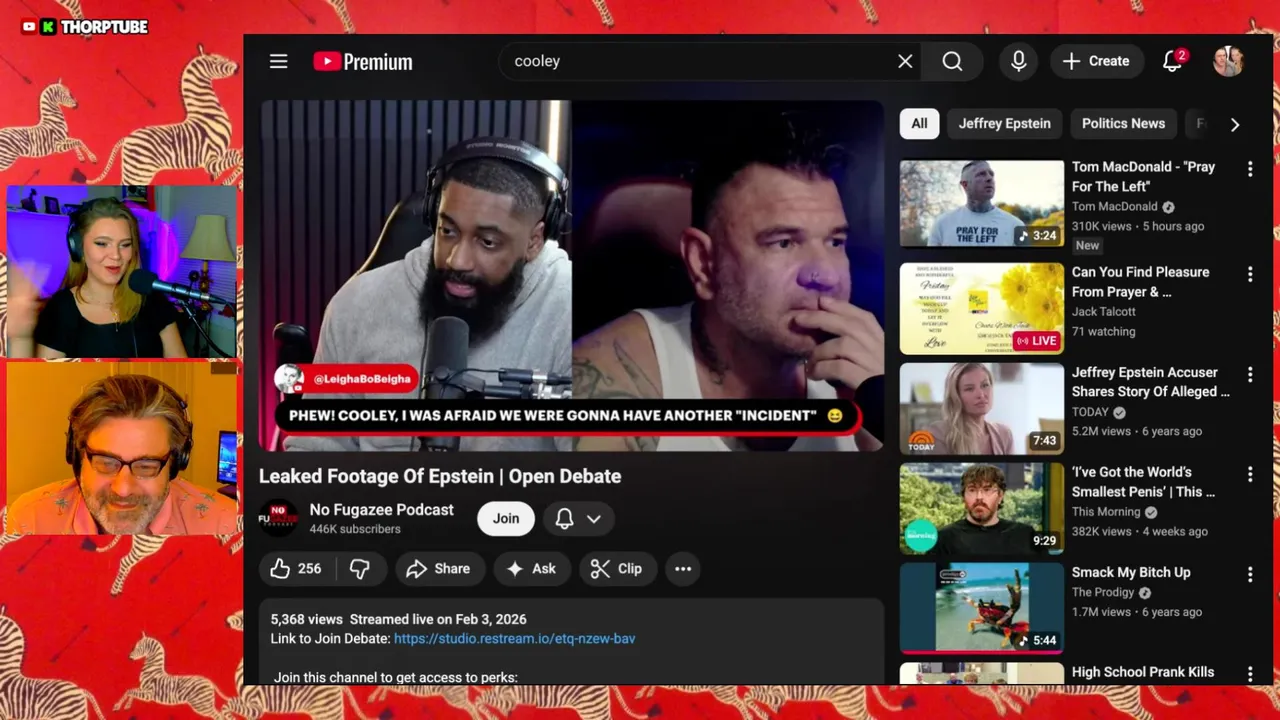Join the No Fugazee Podcast channel

(506, 518)
